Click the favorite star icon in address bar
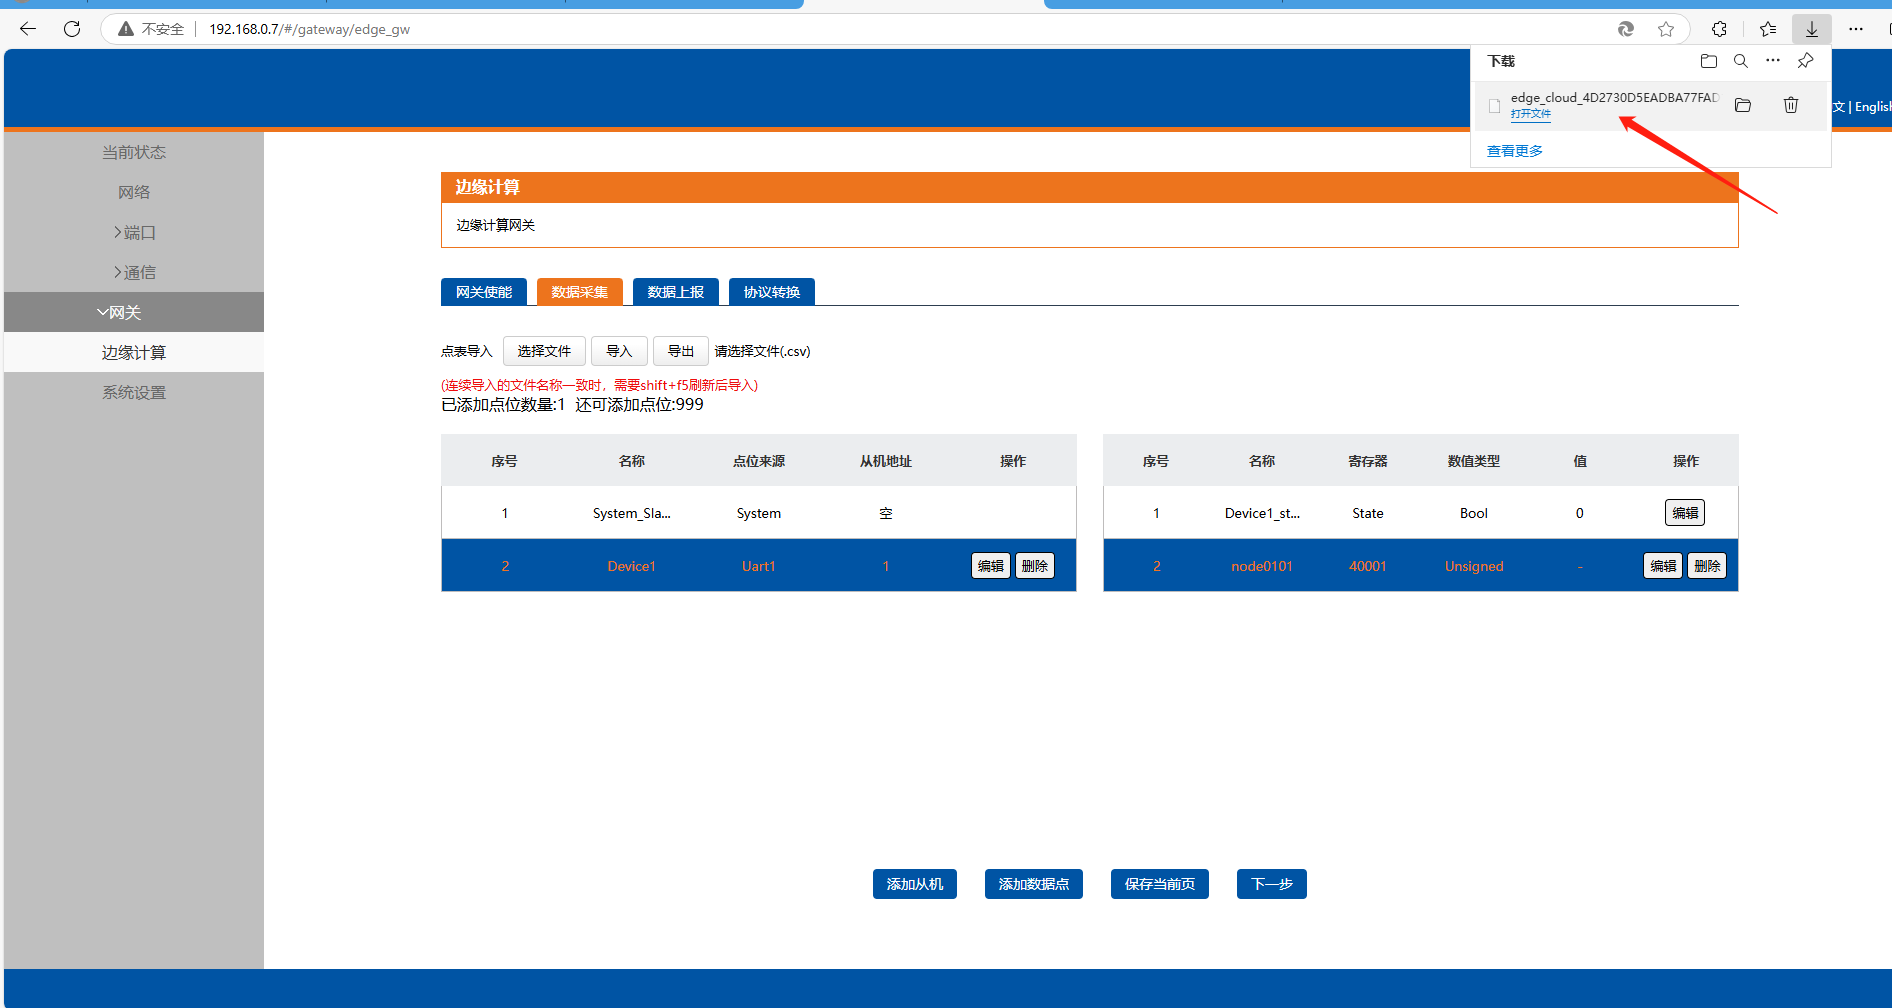The height and width of the screenshot is (1008, 1892). tap(1666, 29)
